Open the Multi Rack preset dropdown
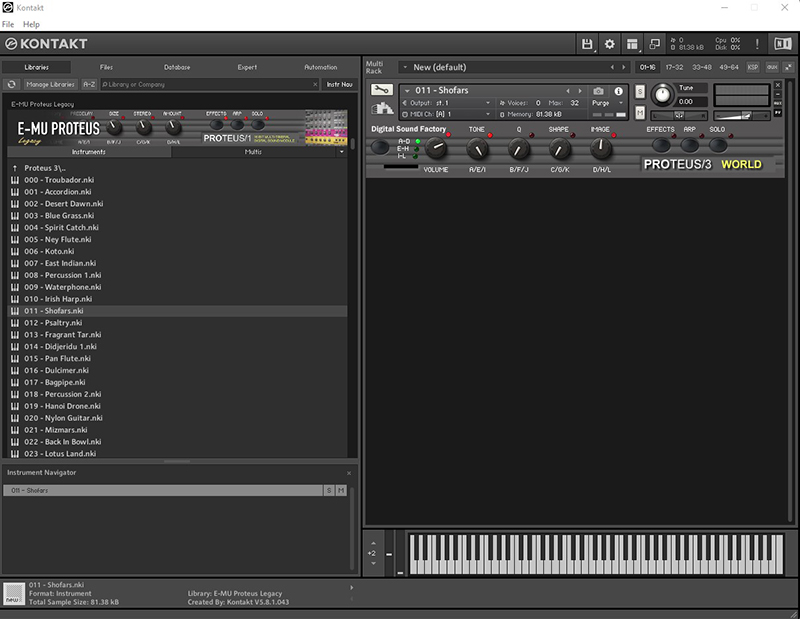The height and width of the screenshot is (619, 800). tap(405, 67)
